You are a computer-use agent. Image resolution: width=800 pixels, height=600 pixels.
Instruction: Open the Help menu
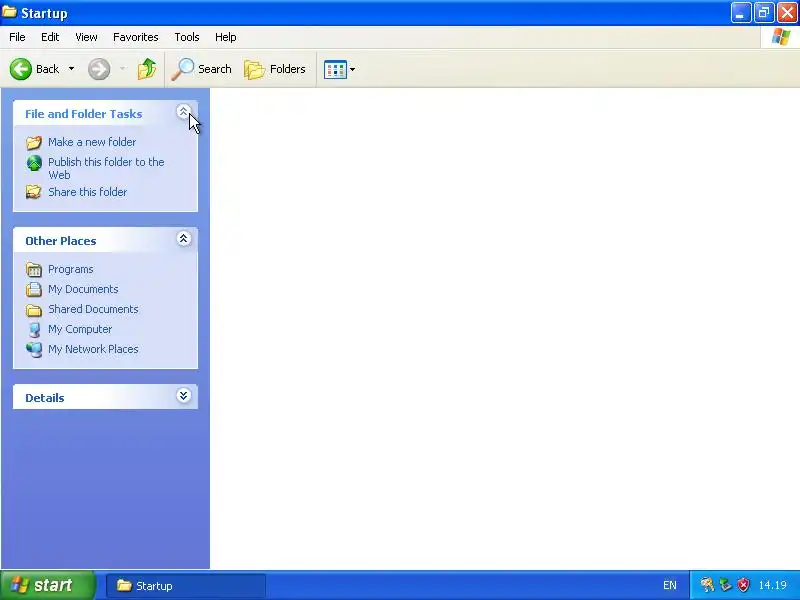[x=226, y=37]
